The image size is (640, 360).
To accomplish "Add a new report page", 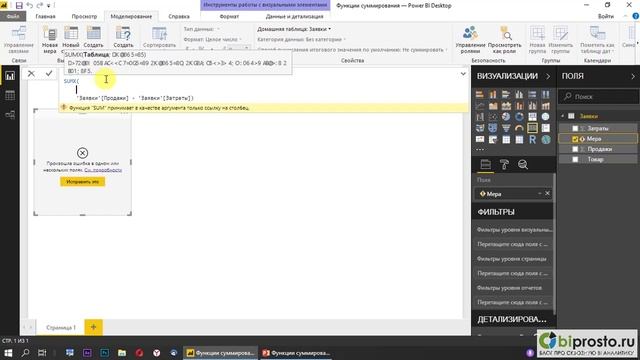I will point(93,327).
